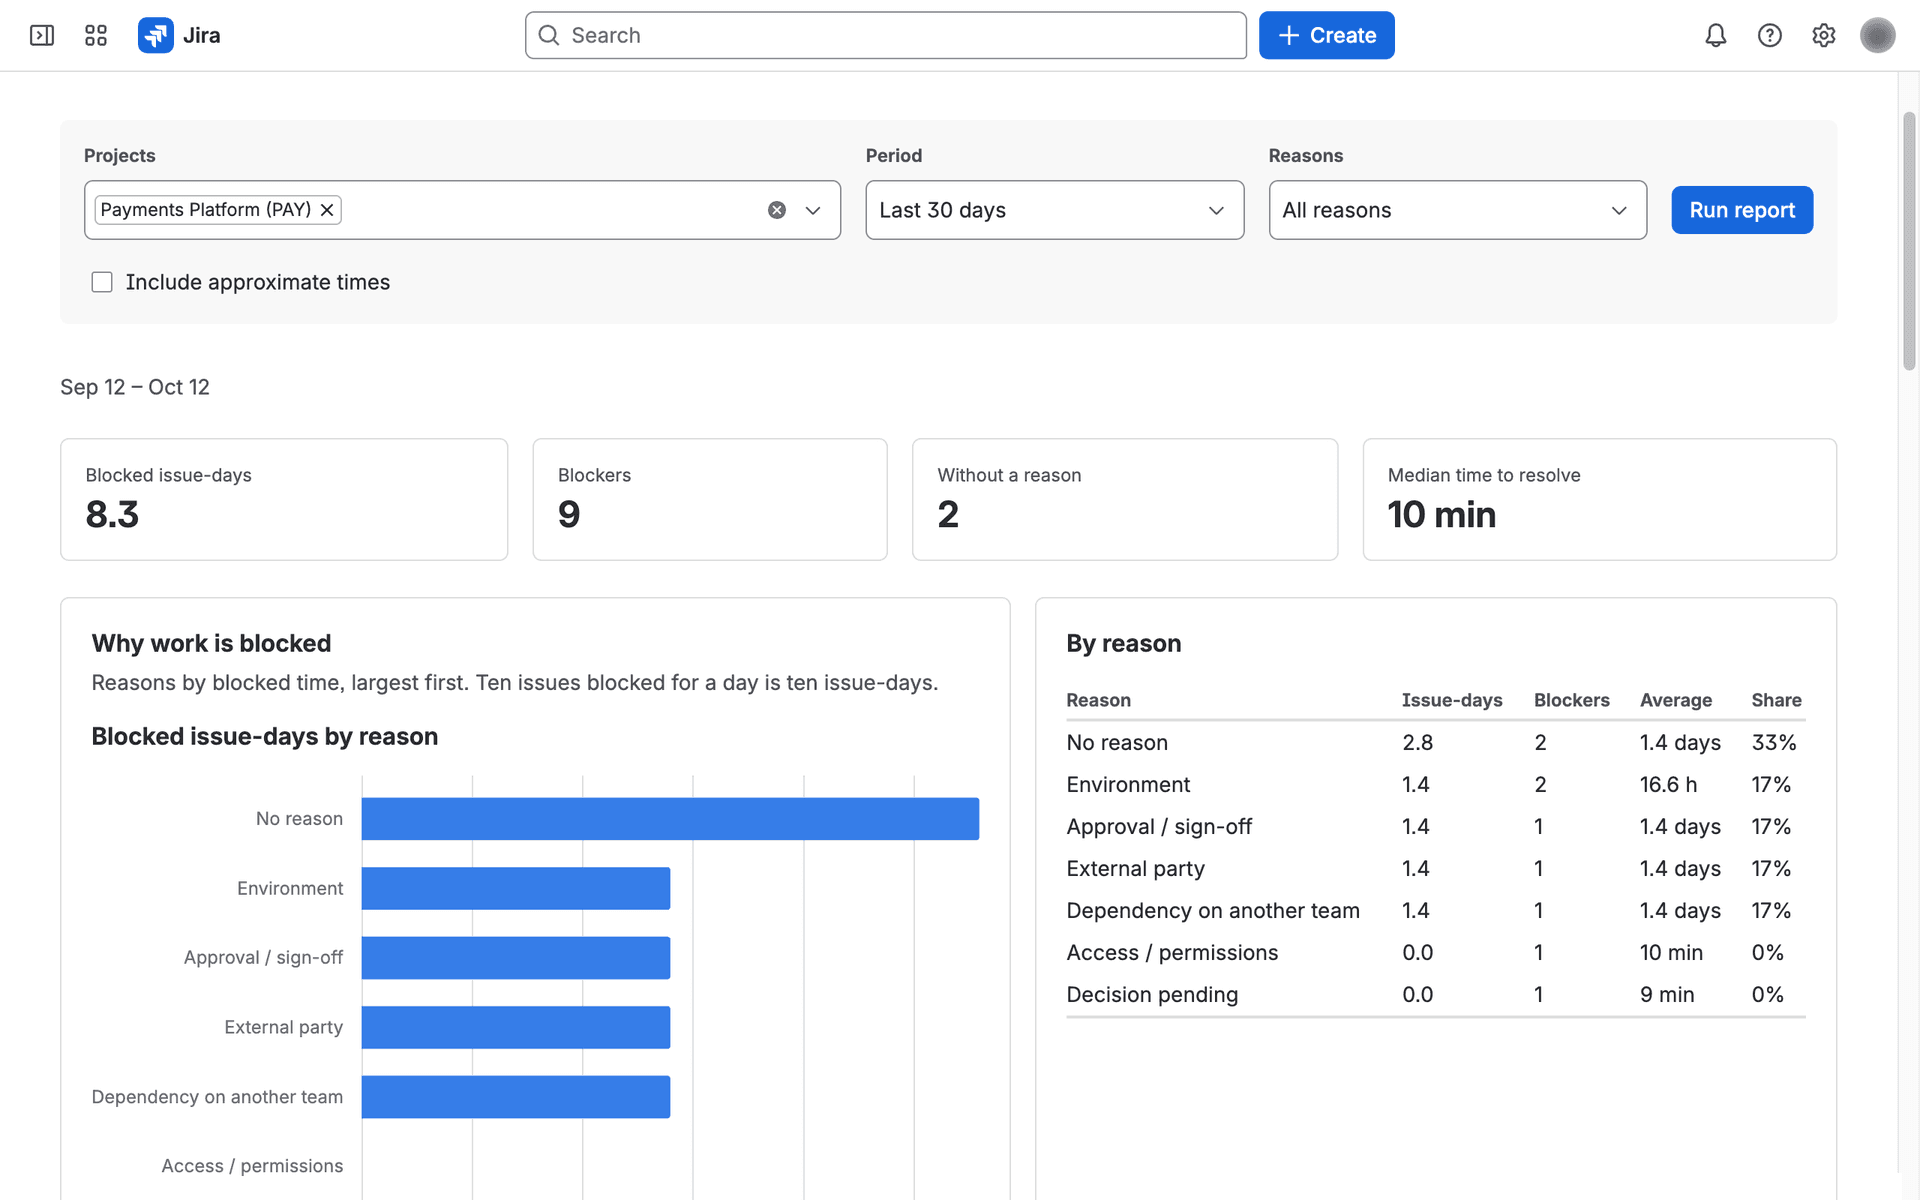Select Access / permissions in table
Image resolution: width=1920 pixels, height=1200 pixels.
tap(1172, 953)
